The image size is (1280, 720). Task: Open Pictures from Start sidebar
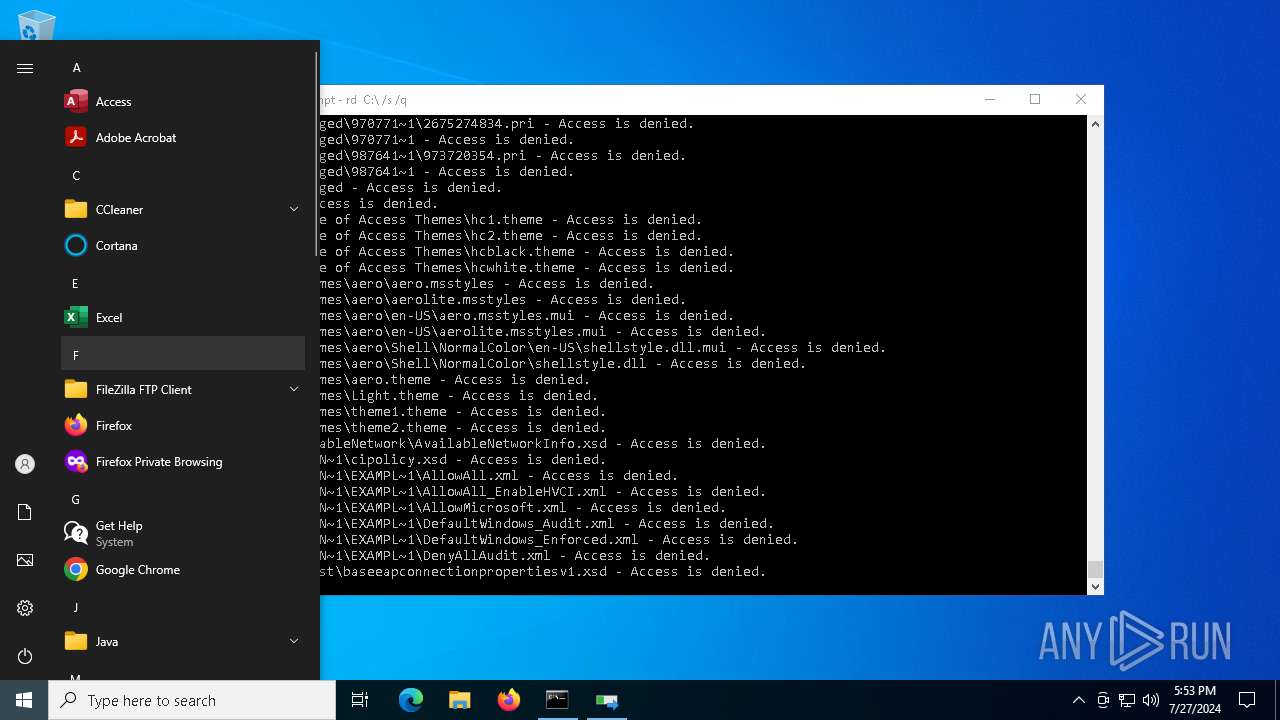tap(25, 560)
